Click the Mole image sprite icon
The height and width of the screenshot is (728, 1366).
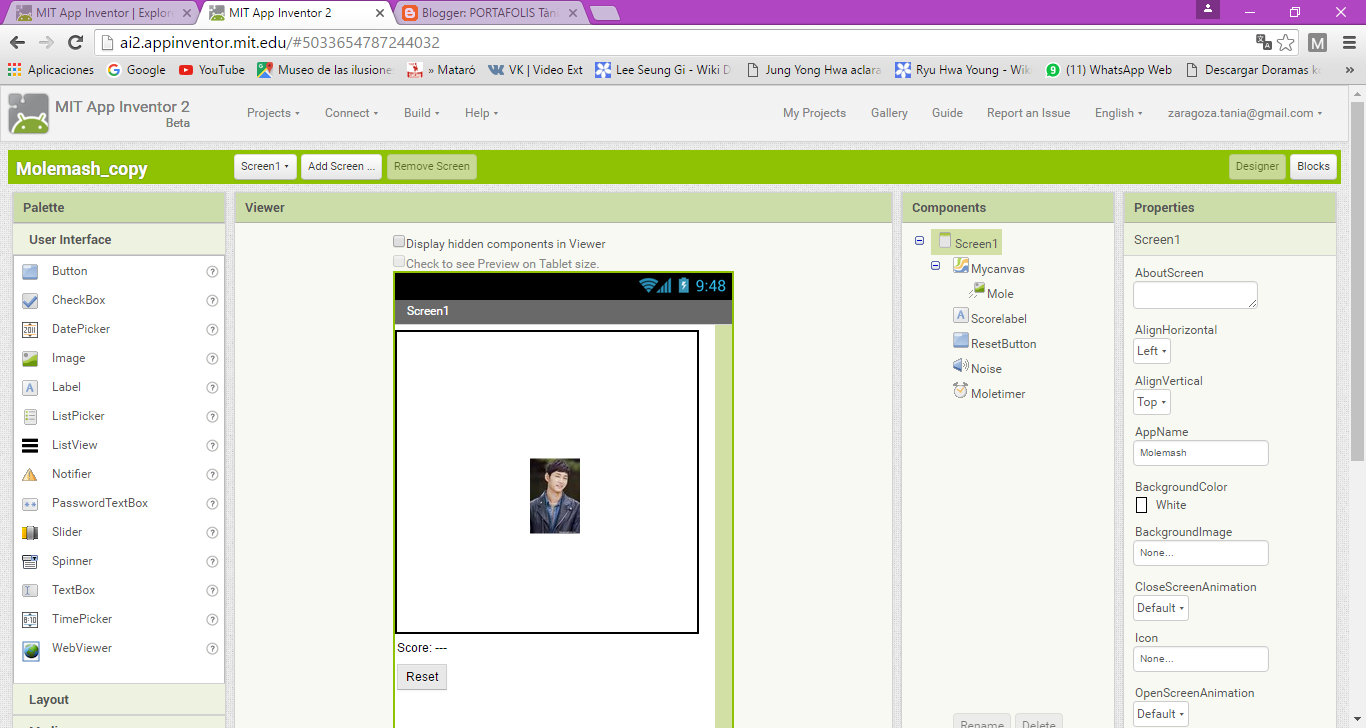click(x=977, y=292)
